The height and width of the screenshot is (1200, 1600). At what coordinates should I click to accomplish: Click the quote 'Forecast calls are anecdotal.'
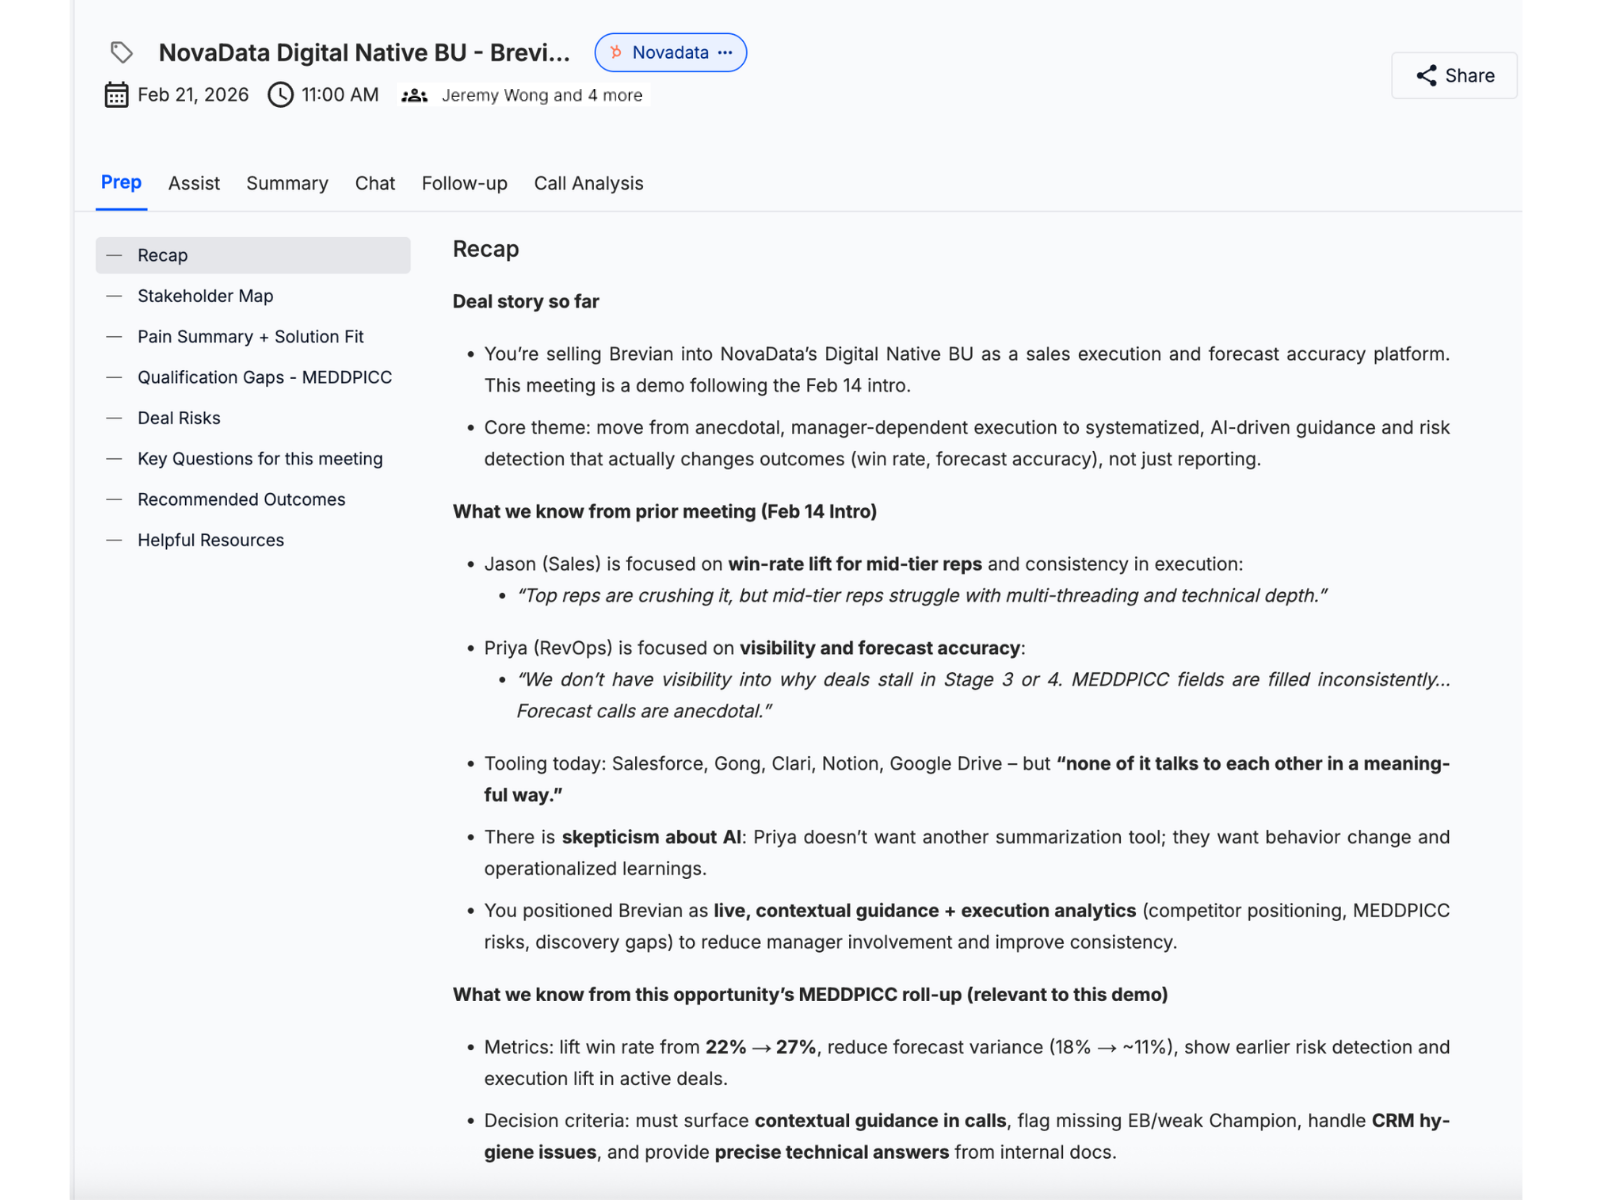pyautogui.click(x=644, y=711)
